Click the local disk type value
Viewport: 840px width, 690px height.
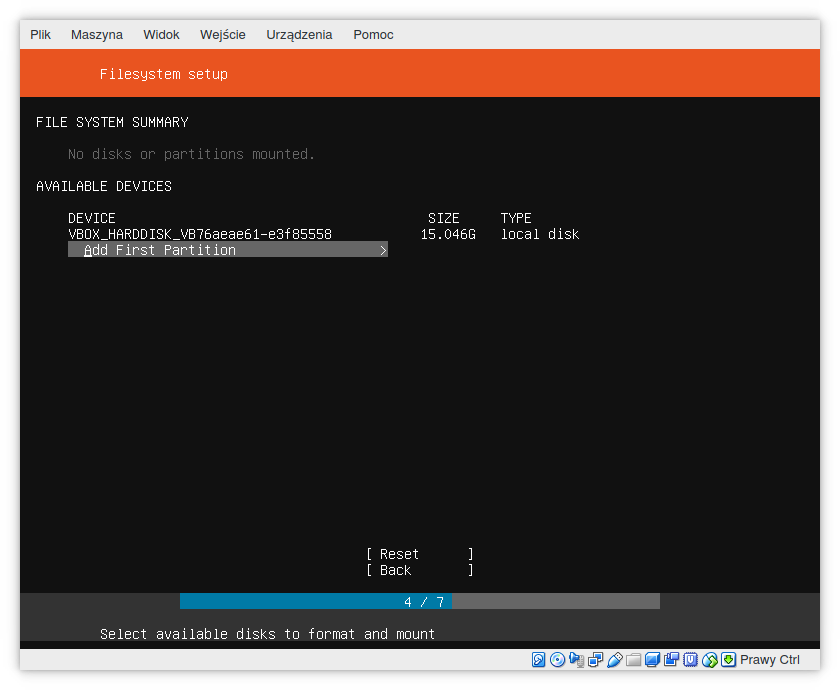point(540,234)
